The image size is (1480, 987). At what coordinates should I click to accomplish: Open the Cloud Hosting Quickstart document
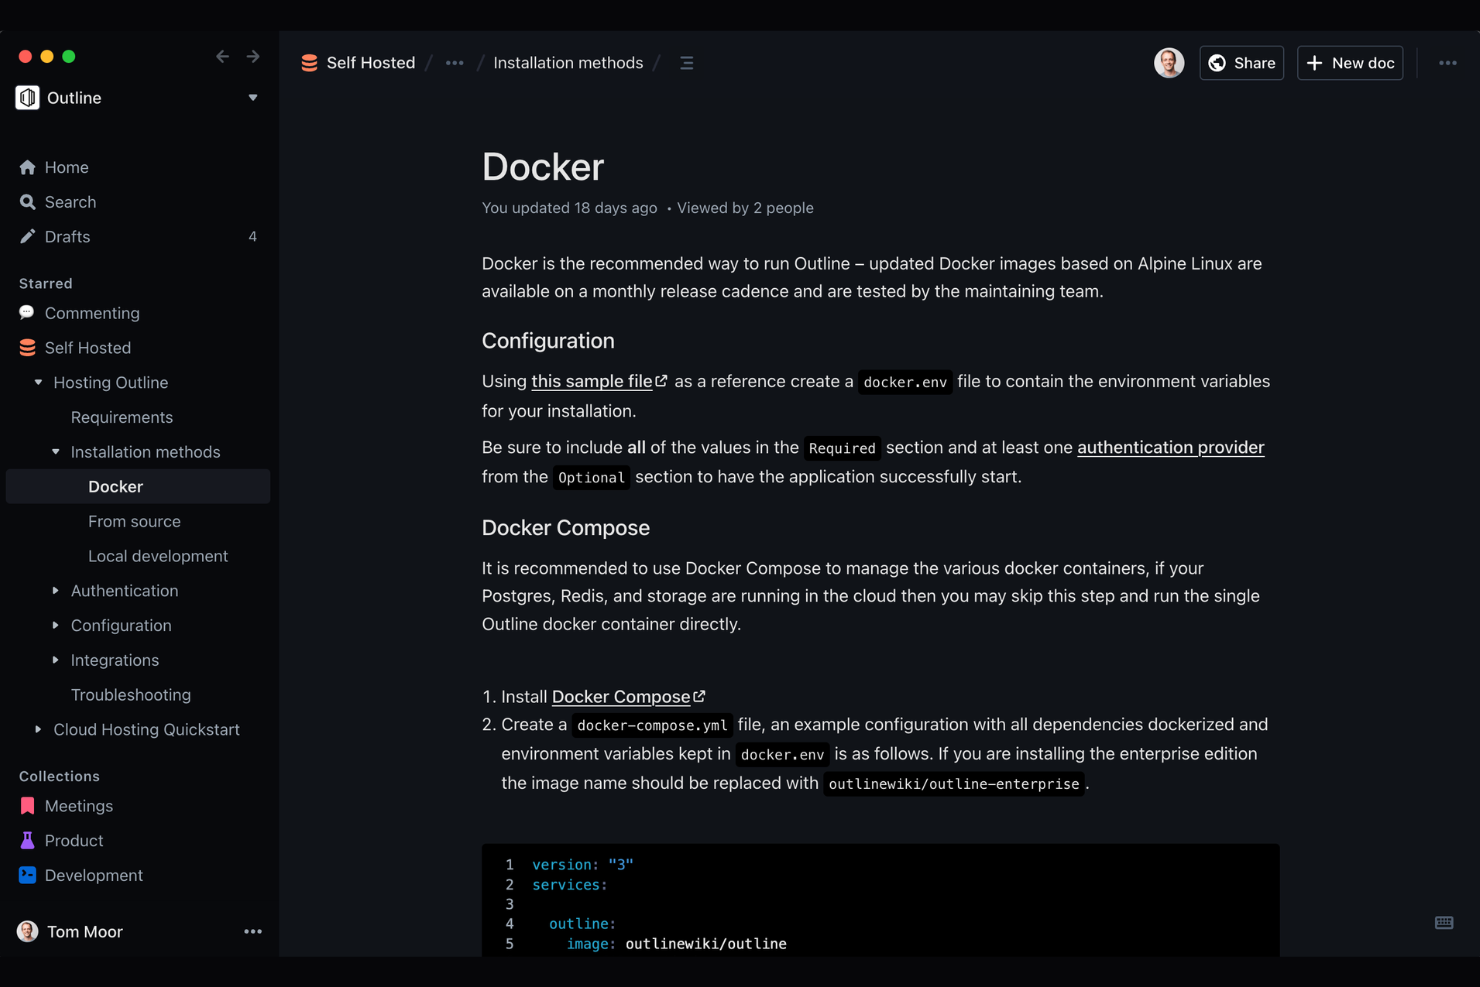pos(147,729)
